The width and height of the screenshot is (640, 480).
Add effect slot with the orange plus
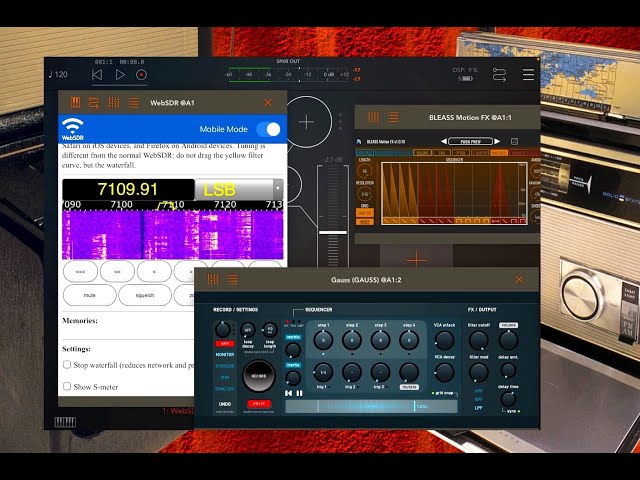(x=416, y=260)
